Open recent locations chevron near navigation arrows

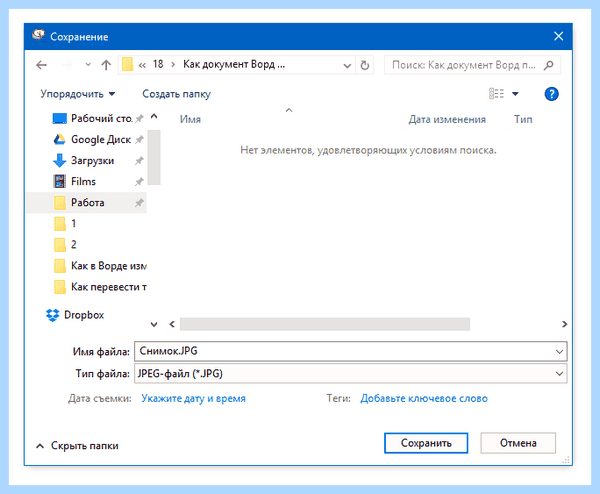[x=88, y=65]
